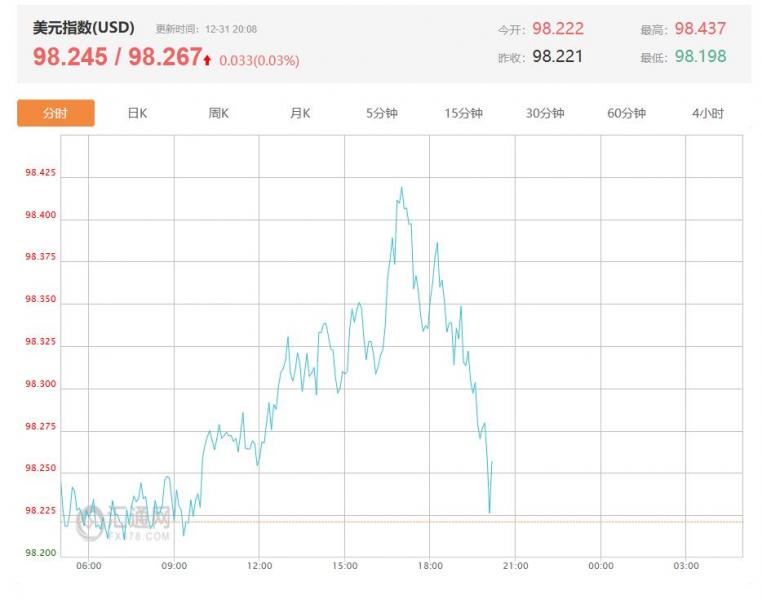This screenshot has width=762, height=600.
Task: Click the 98.245 / 98.267 current price
Action: point(117,57)
